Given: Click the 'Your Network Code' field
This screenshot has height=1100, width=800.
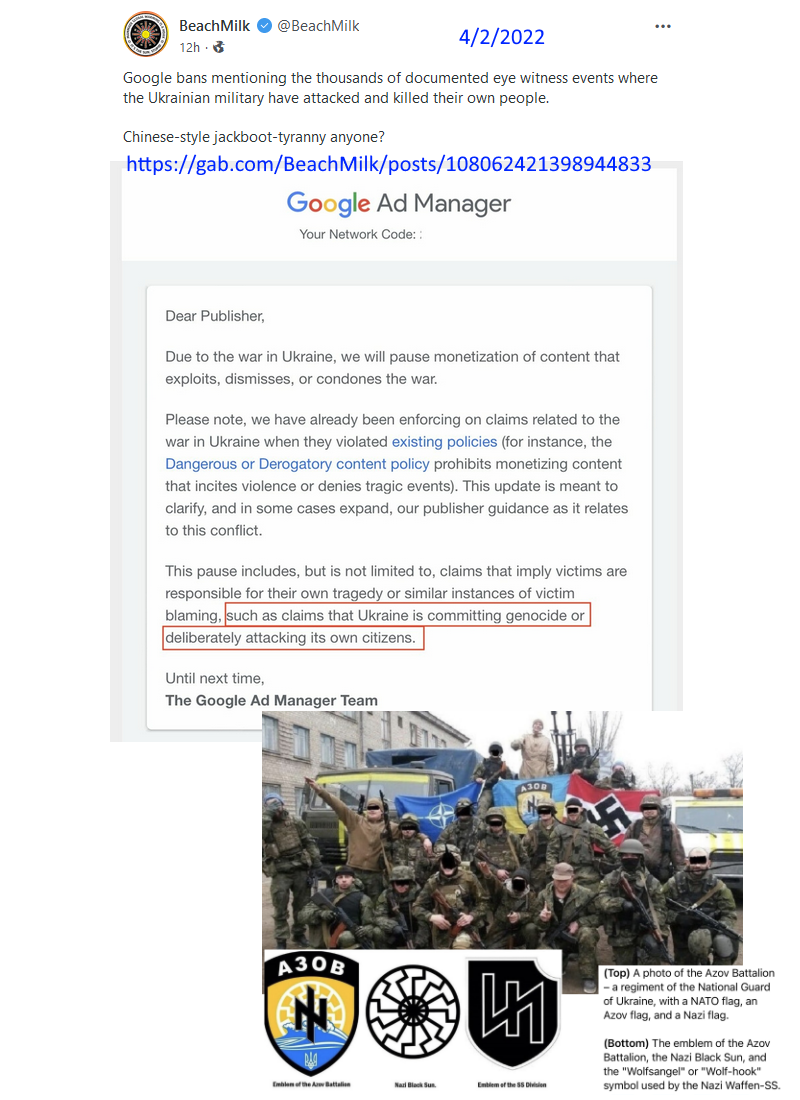Looking at the screenshot, I should pos(360,234).
